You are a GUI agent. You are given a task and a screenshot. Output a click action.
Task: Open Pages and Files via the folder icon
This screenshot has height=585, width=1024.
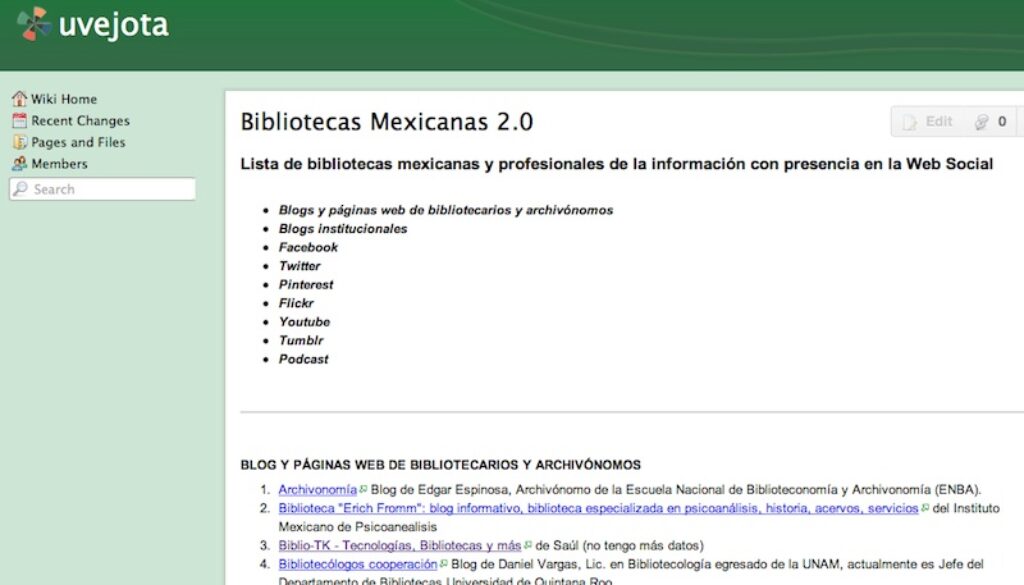(x=18, y=142)
